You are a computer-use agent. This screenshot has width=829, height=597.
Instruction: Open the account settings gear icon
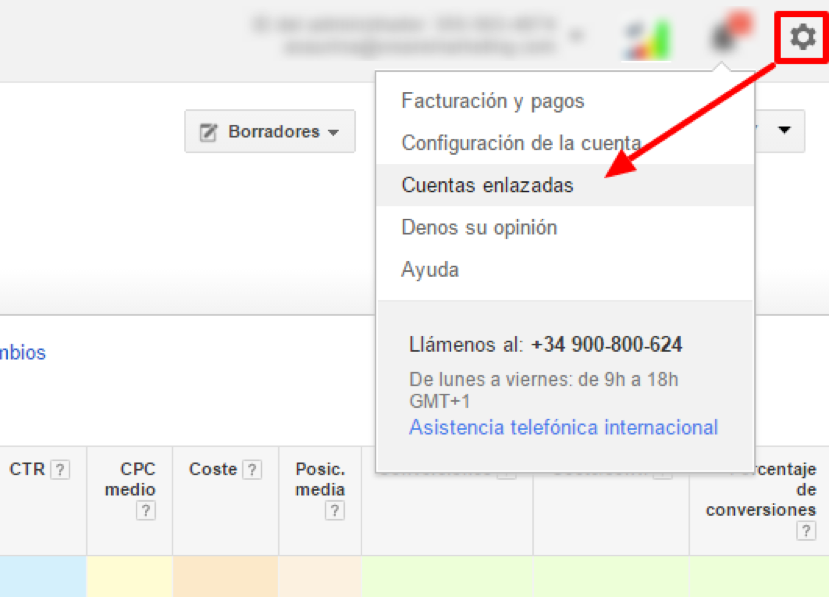click(x=800, y=38)
